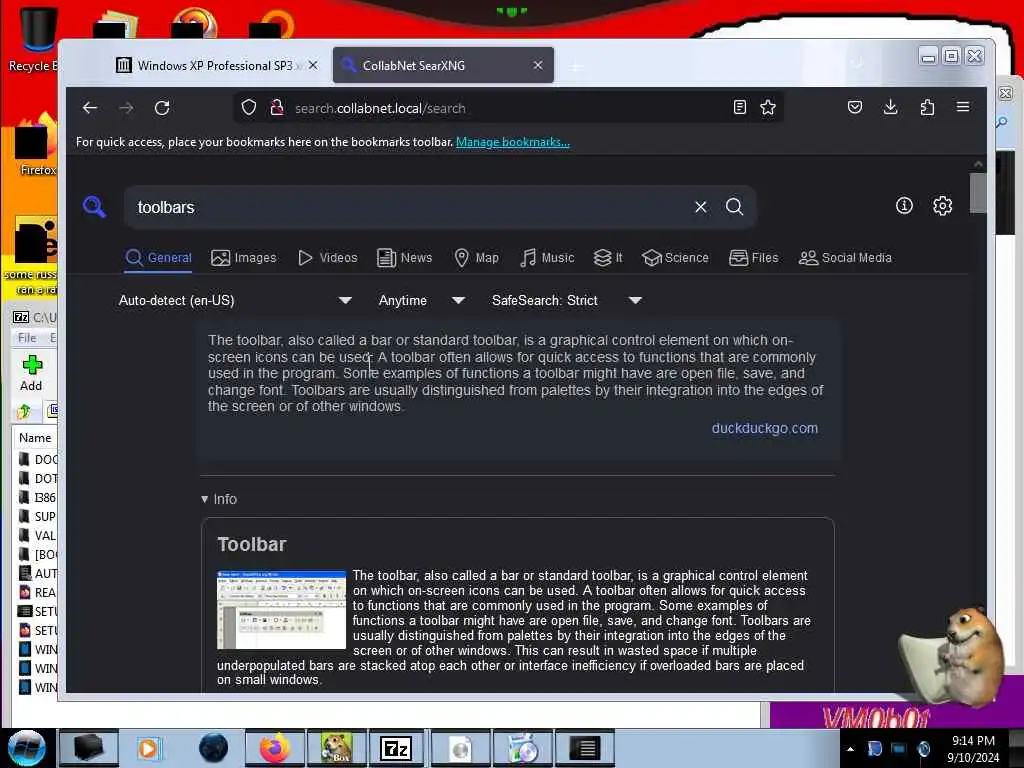Screen dimensions: 1024x768
Task: Click Add in the 7-Zip window
Action: (x=31, y=373)
